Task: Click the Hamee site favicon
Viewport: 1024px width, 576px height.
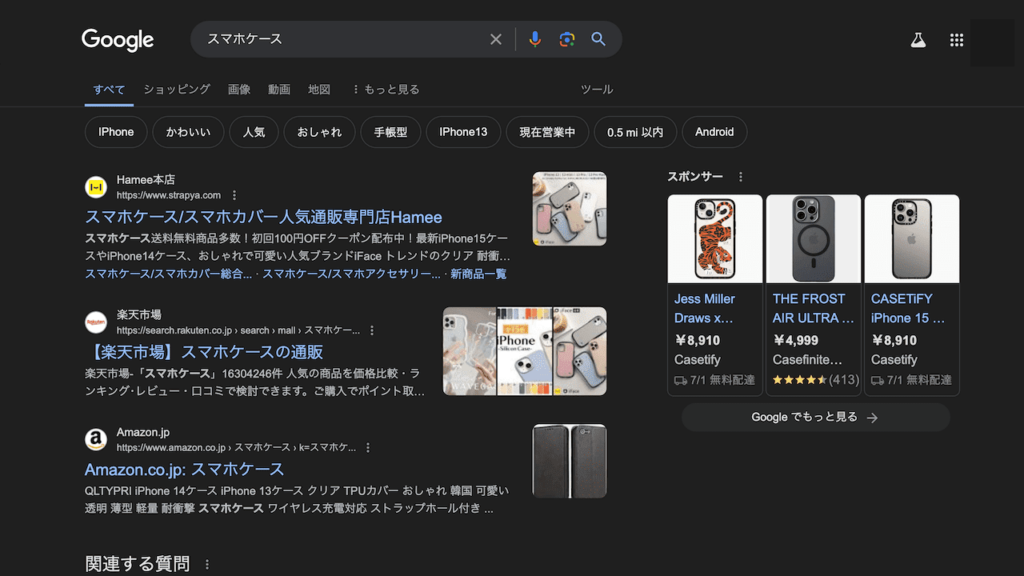Action: [96, 187]
